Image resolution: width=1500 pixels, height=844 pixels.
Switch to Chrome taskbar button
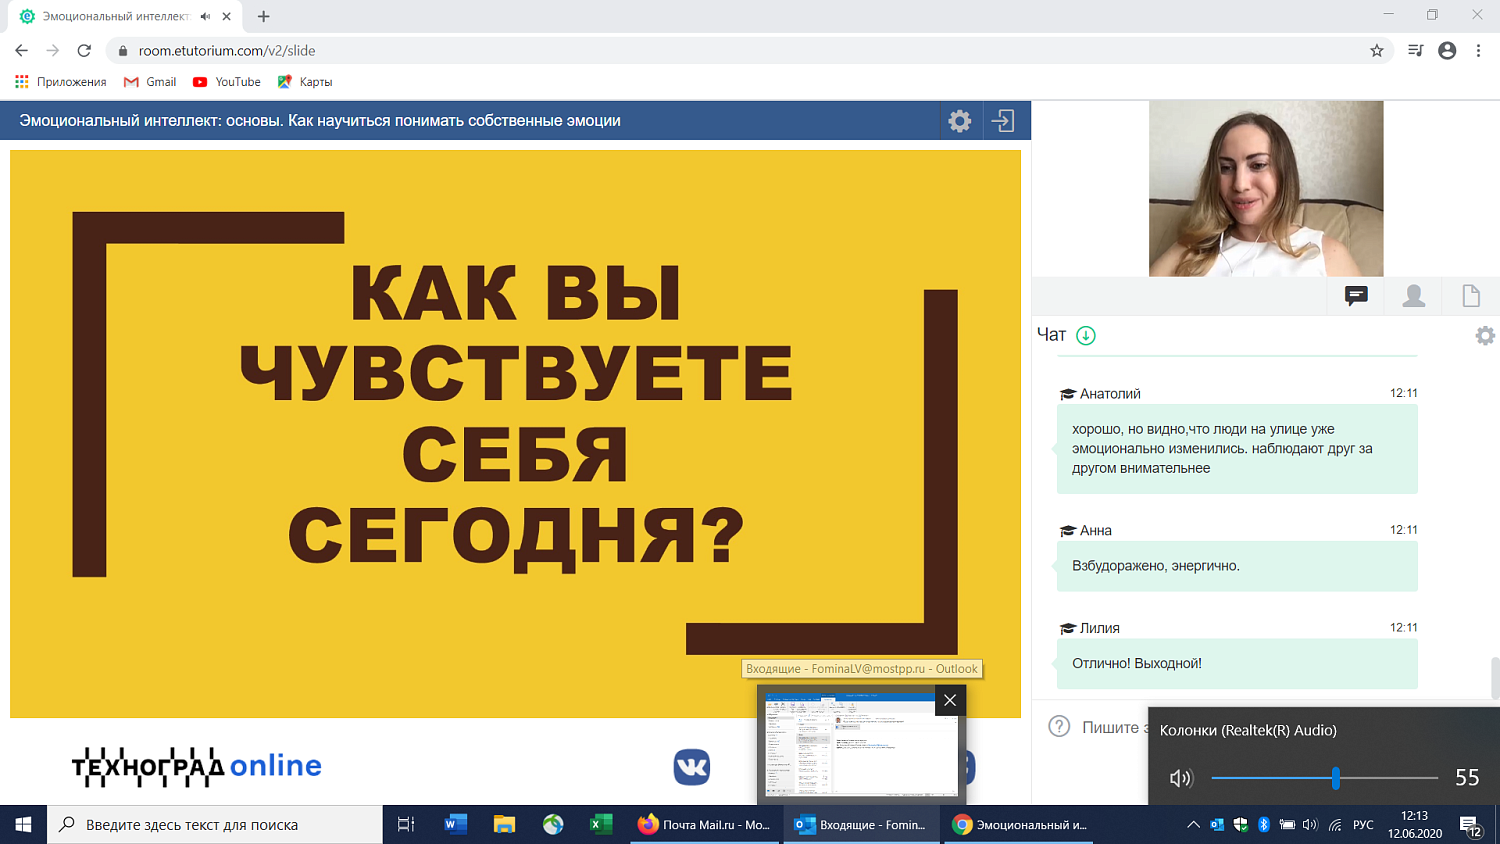[1020, 824]
